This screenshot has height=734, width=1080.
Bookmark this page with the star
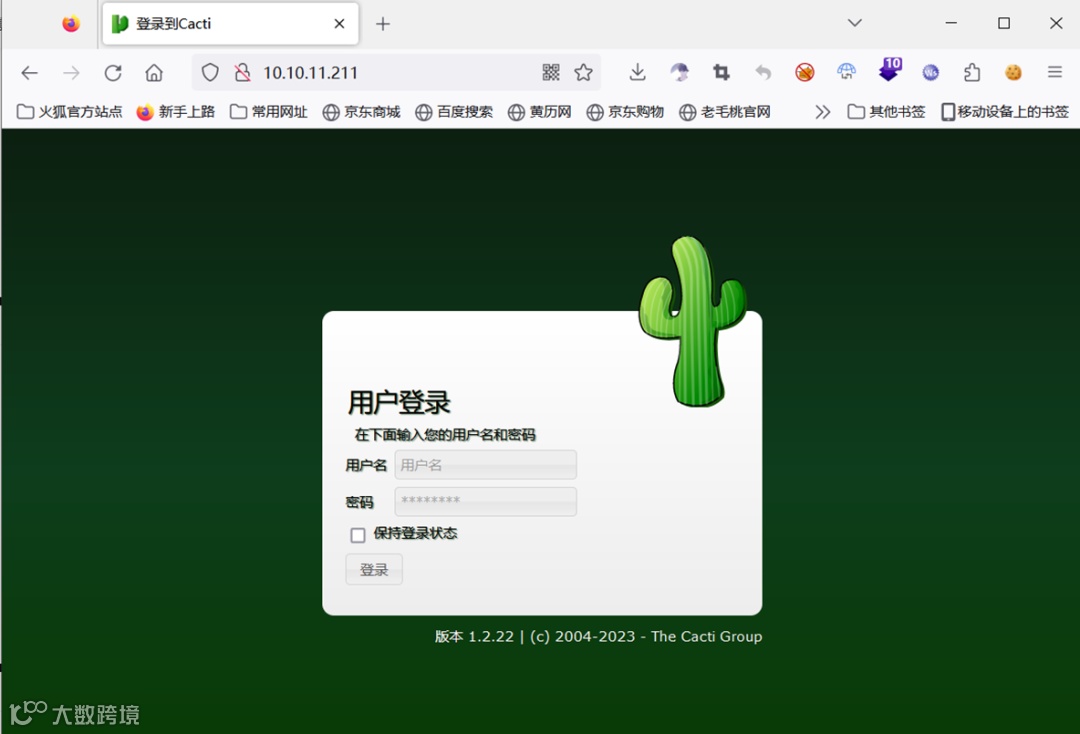coord(583,72)
